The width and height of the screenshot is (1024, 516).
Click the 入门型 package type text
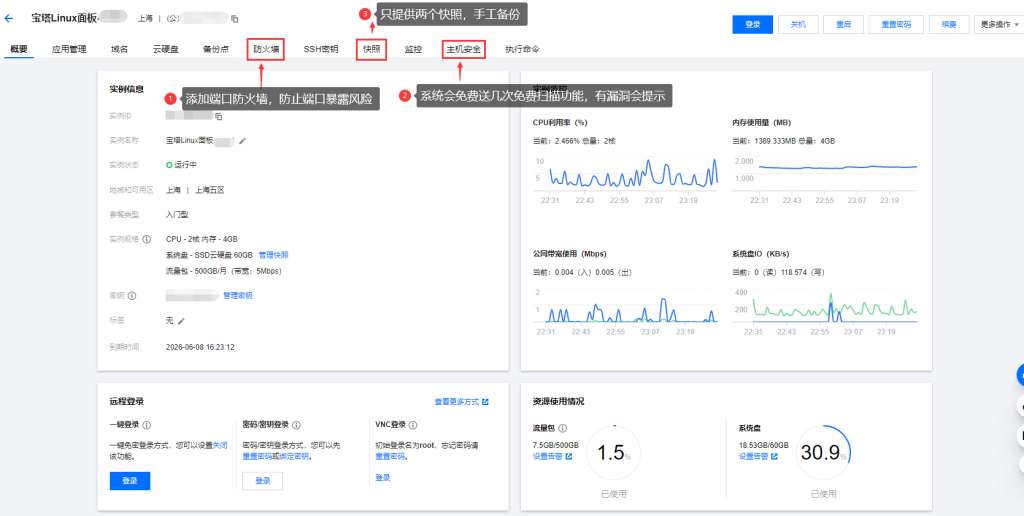click(x=177, y=214)
